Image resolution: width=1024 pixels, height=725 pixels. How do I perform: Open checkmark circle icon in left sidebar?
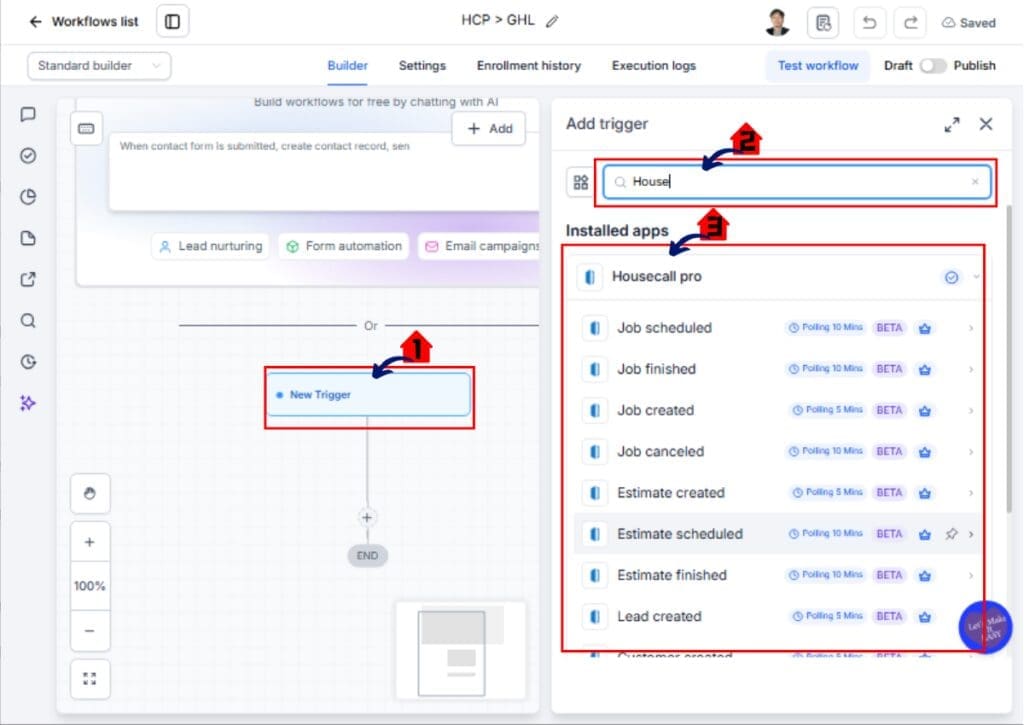(x=28, y=155)
